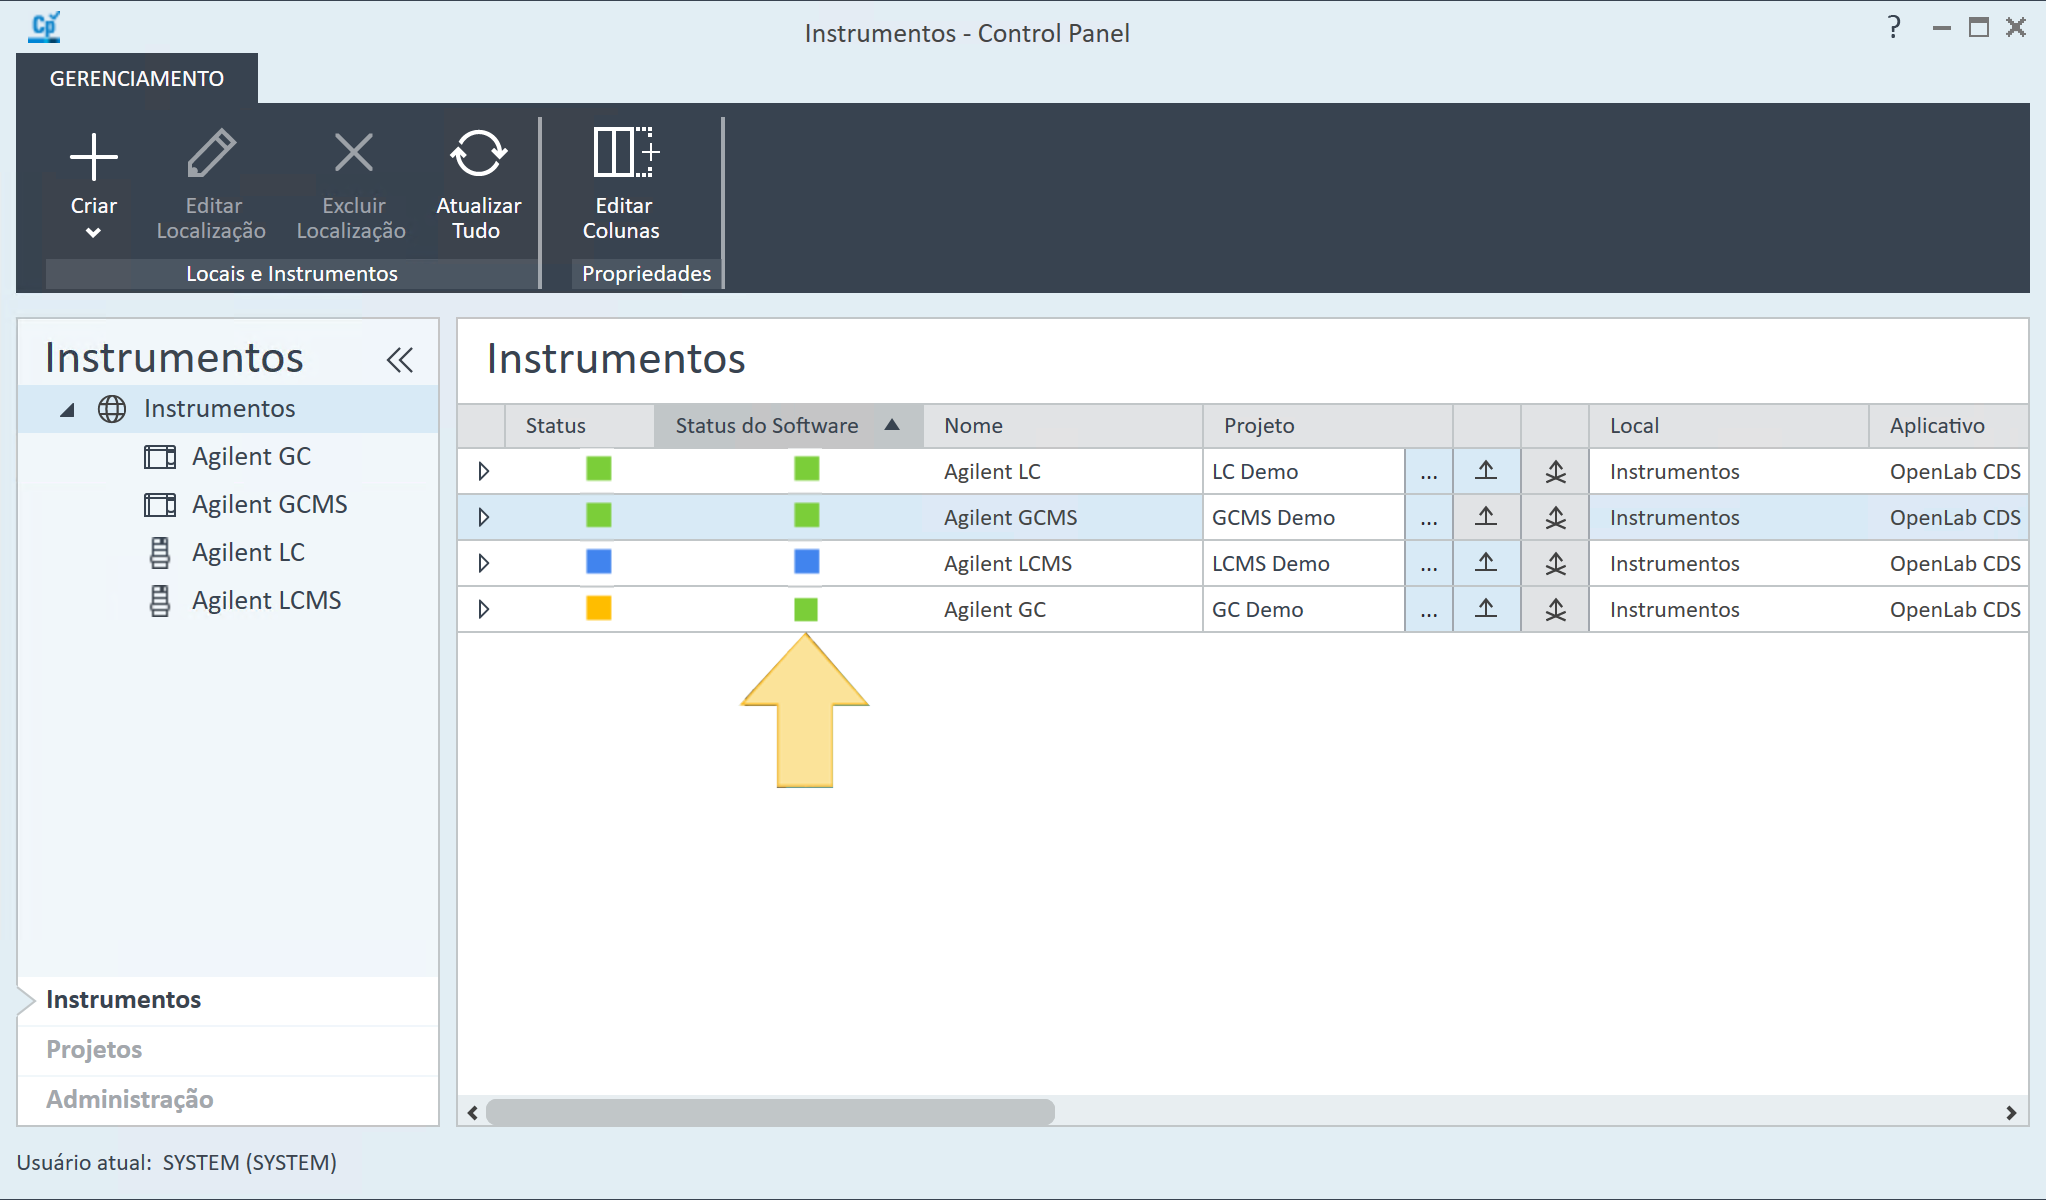The width and height of the screenshot is (2046, 1200).
Task: Sort by Status do Software column
Action: tap(789, 426)
